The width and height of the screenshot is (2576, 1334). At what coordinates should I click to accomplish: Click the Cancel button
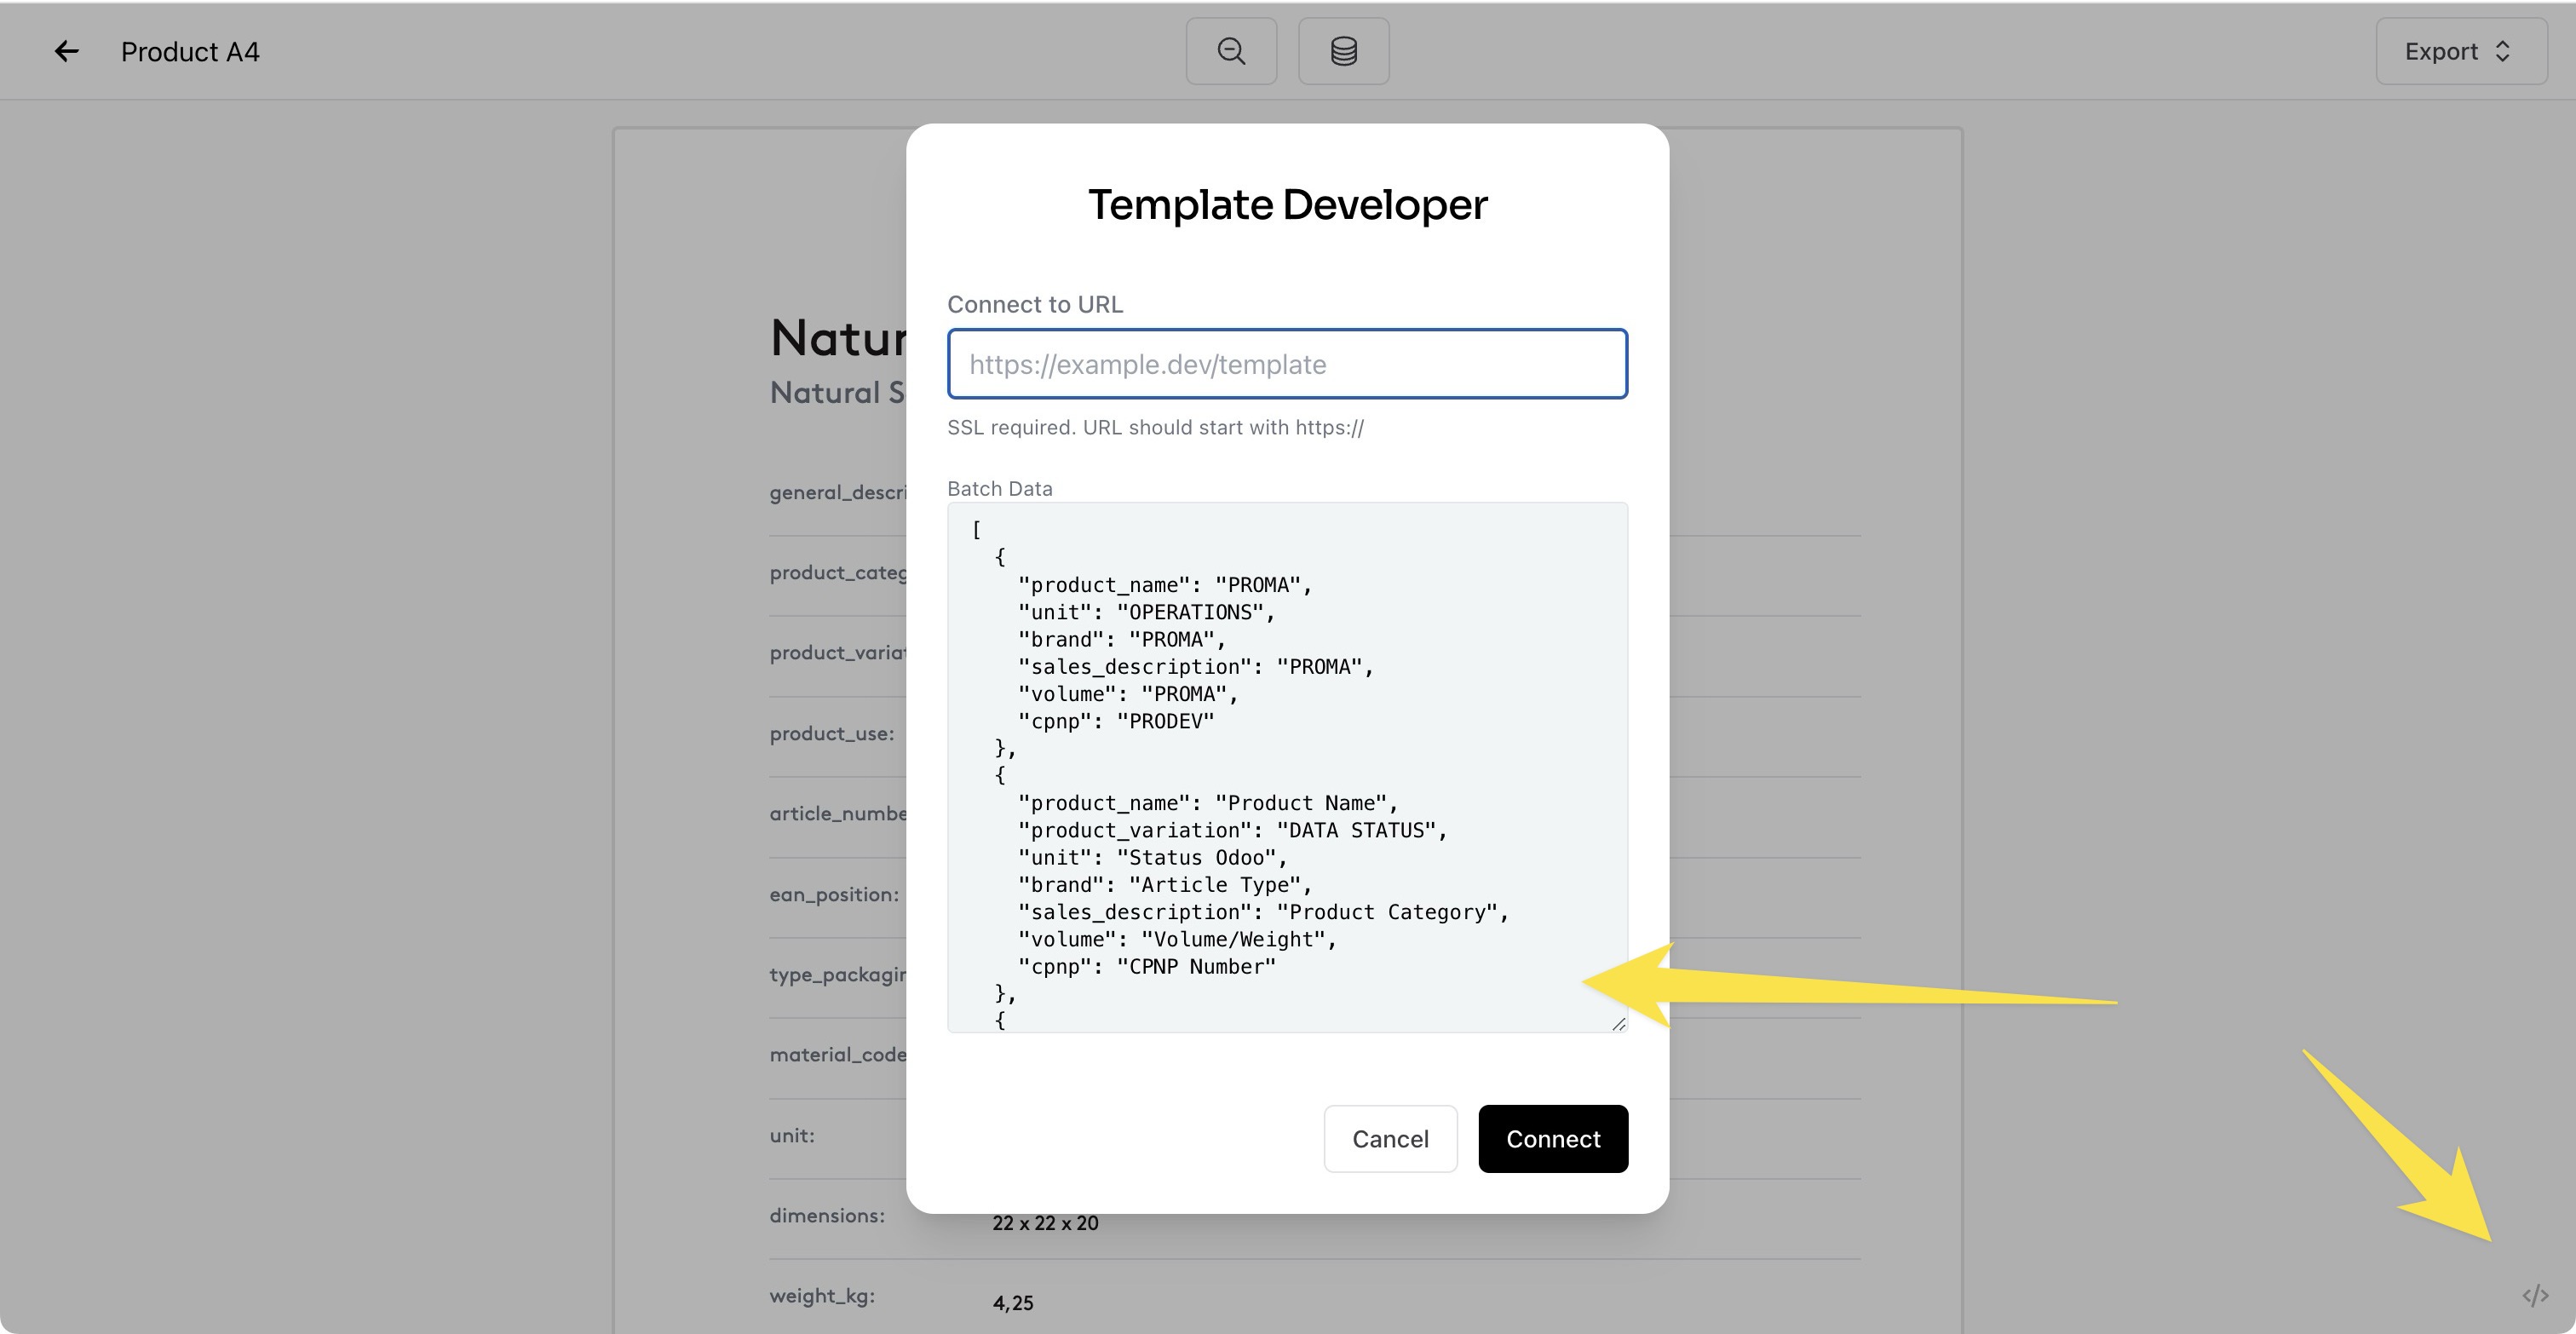coord(1390,1139)
